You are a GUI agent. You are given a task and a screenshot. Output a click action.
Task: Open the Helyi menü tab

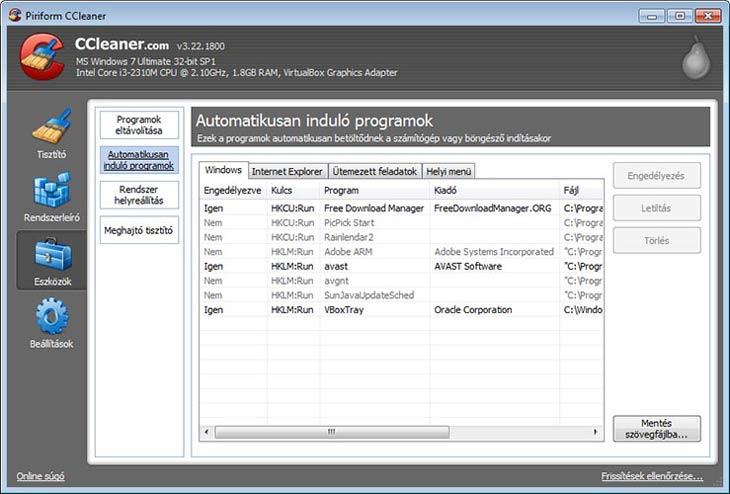point(449,171)
